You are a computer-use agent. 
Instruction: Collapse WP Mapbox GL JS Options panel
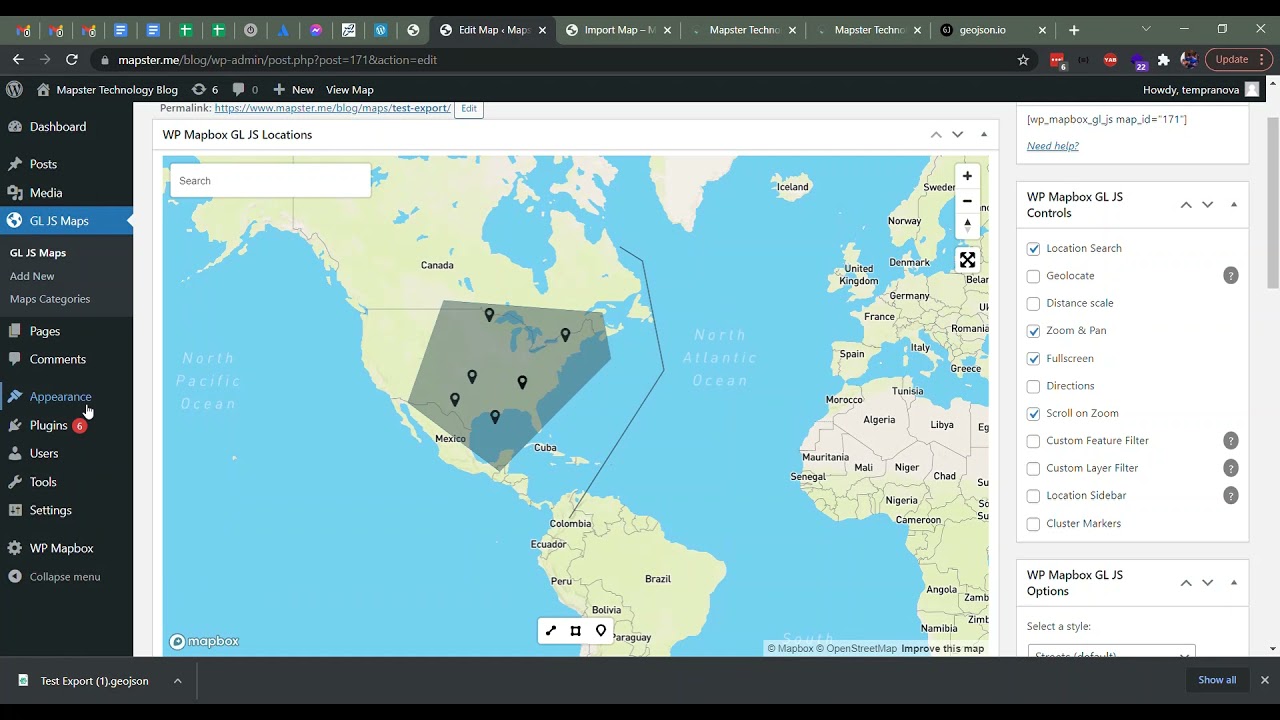(1234, 582)
